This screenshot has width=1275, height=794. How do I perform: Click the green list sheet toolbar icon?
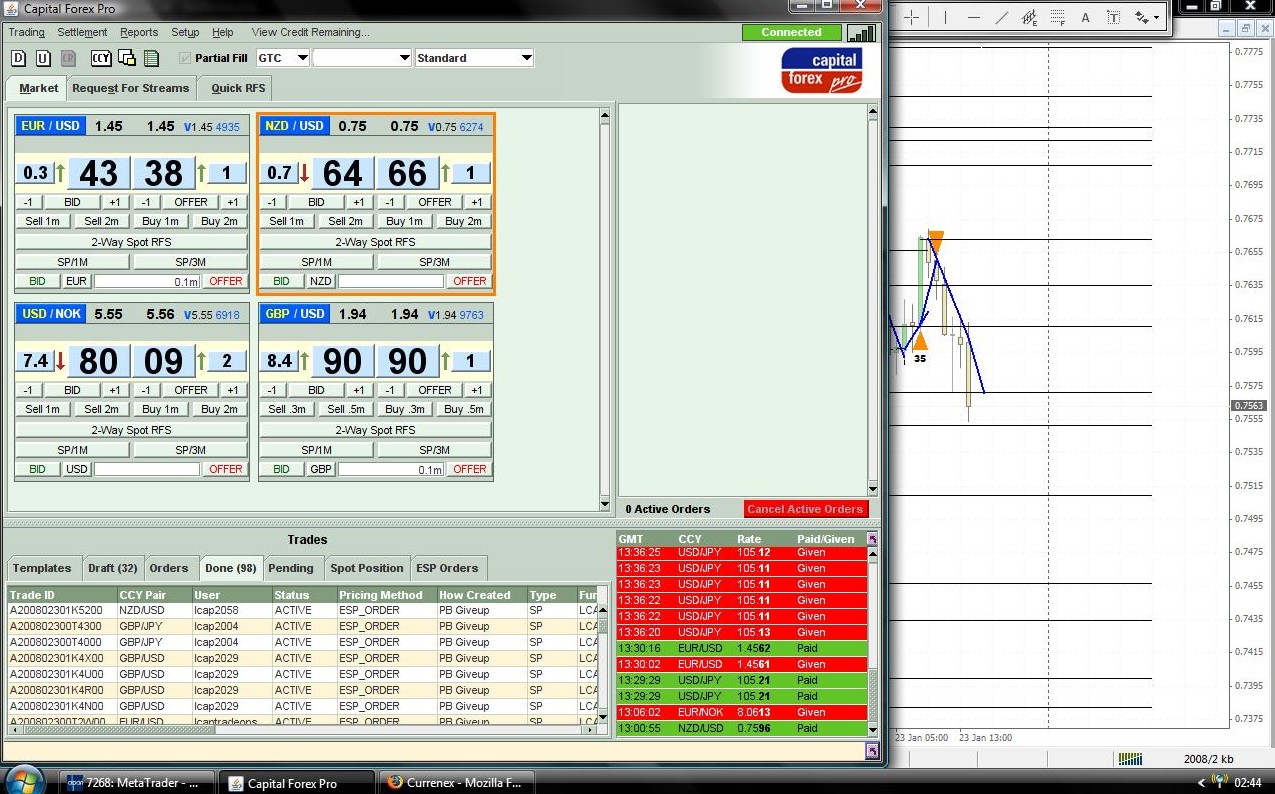(152, 58)
